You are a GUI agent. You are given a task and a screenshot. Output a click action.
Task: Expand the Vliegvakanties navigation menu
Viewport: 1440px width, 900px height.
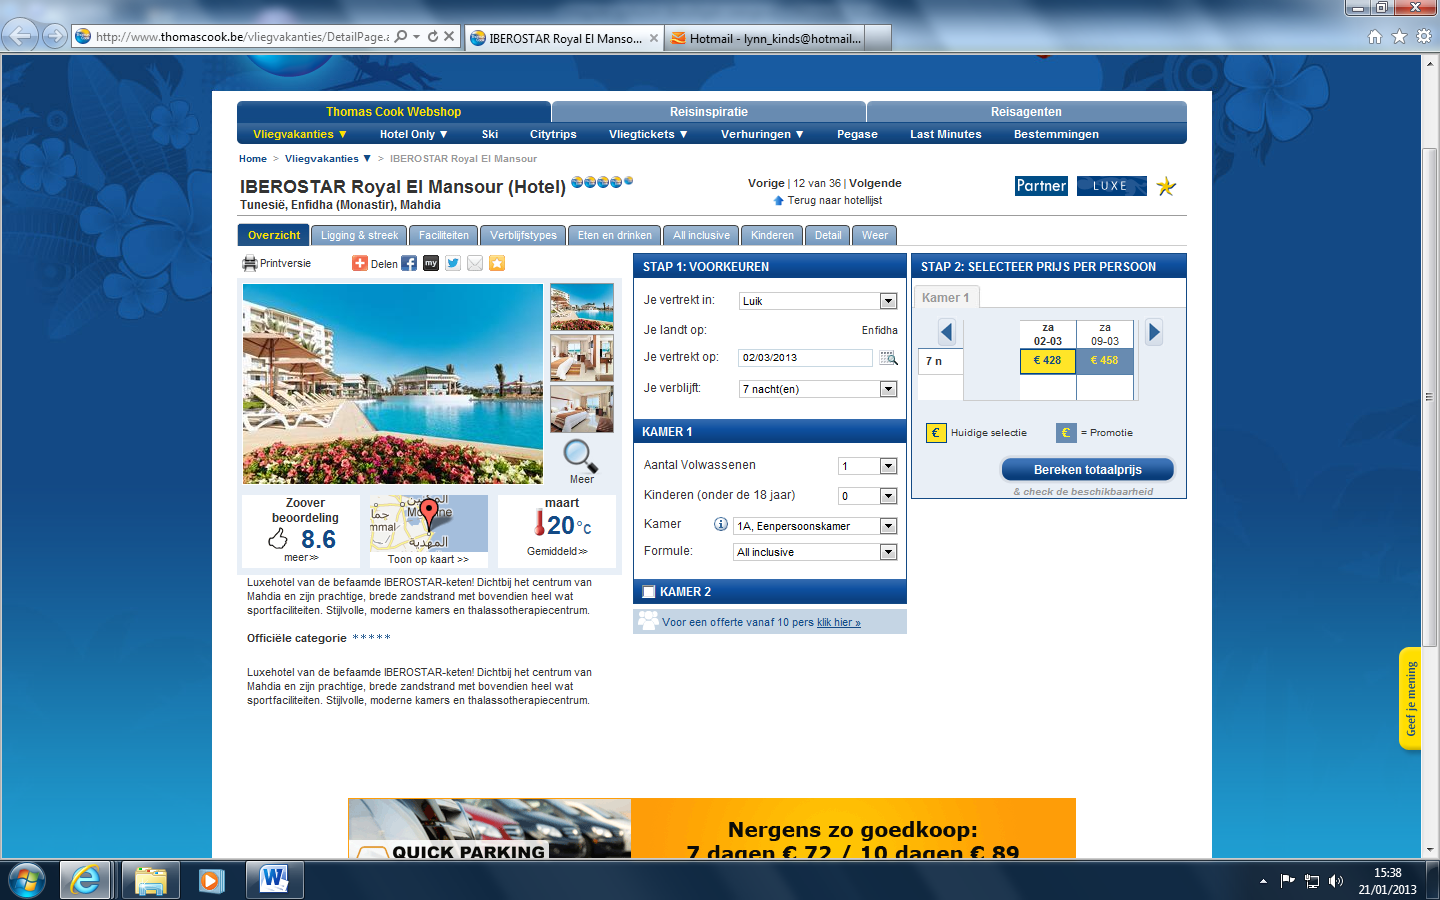pyautogui.click(x=300, y=134)
